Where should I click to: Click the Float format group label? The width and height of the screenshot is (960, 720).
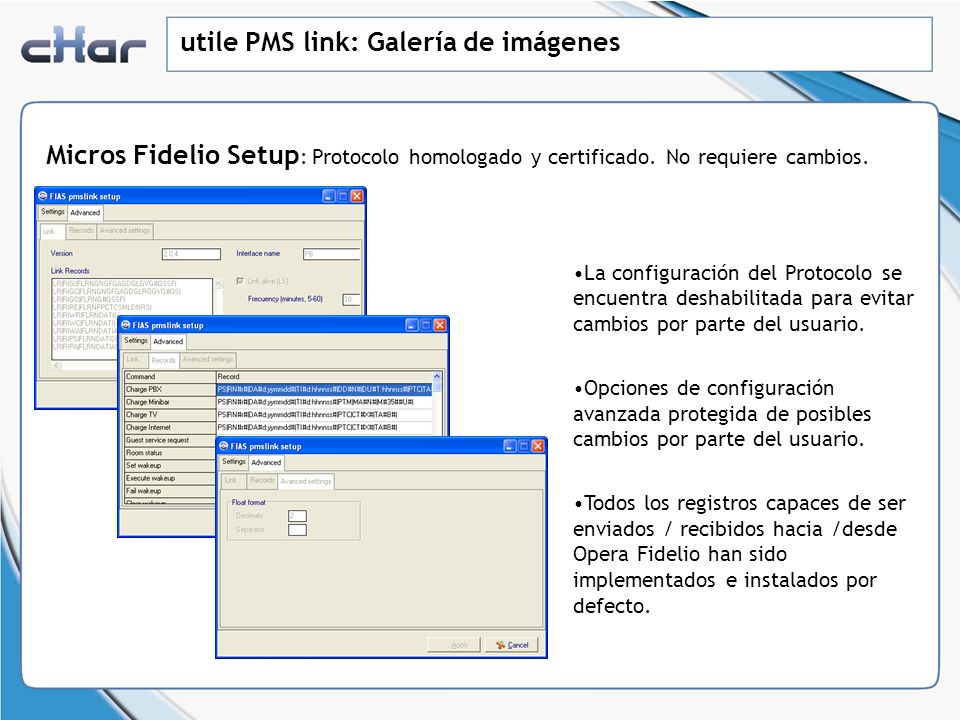pyautogui.click(x=249, y=502)
